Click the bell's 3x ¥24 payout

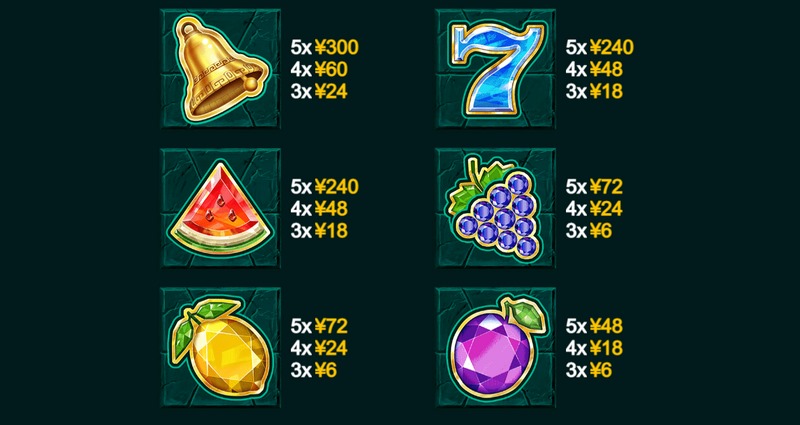click(x=319, y=92)
